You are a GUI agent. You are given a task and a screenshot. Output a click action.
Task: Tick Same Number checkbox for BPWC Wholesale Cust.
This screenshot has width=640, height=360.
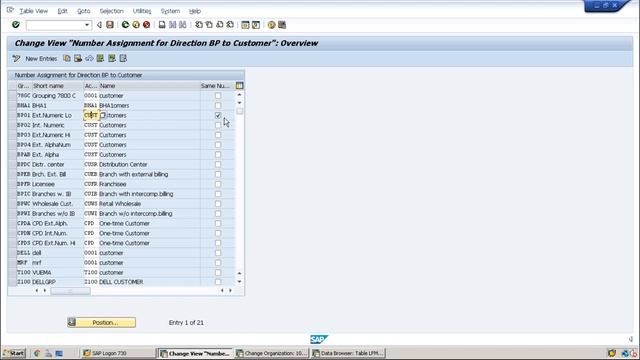click(x=218, y=204)
